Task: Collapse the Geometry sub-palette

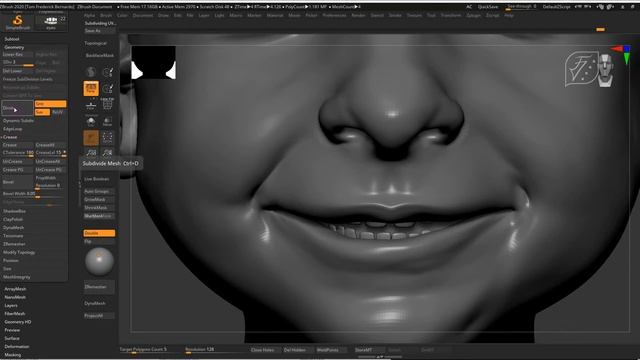Action: (x=14, y=47)
